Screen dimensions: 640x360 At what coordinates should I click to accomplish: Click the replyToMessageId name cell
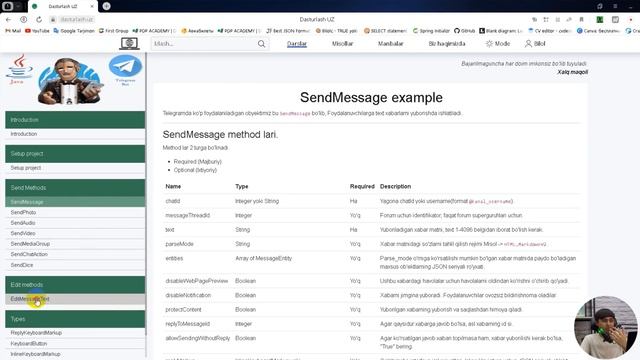(187, 324)
